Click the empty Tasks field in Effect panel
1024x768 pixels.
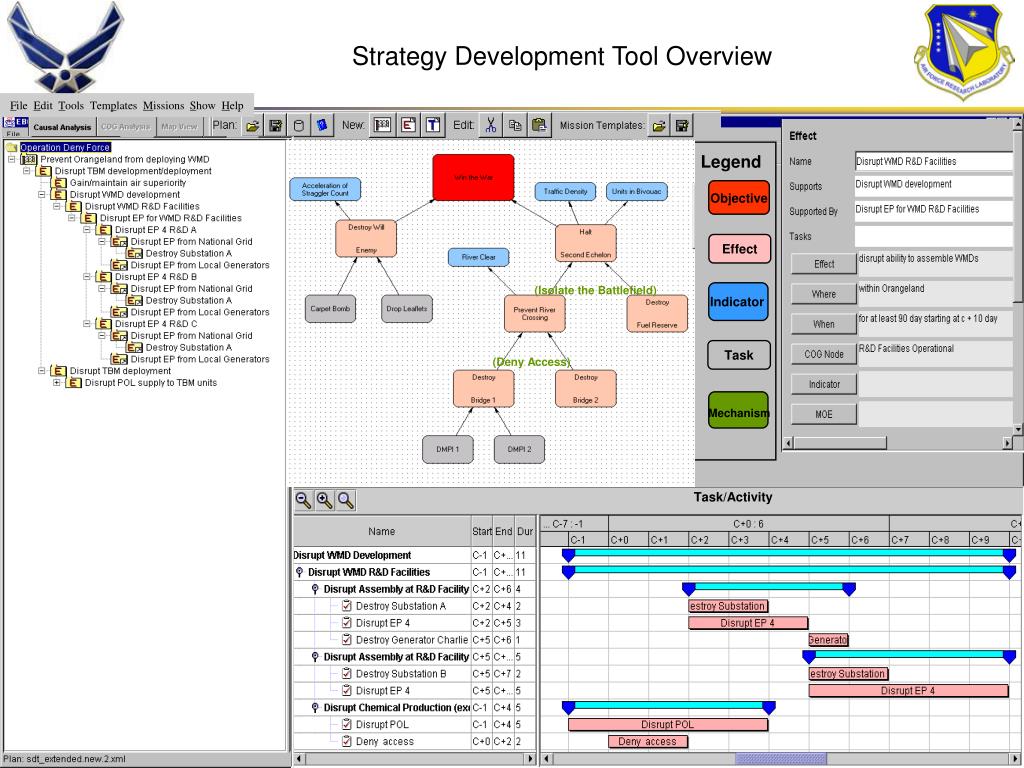(933, 236)
